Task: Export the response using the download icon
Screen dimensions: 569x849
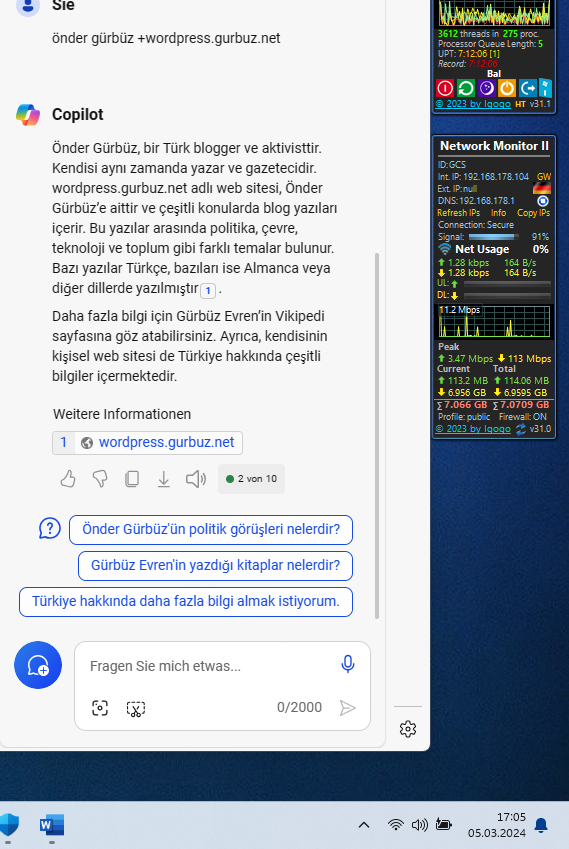Action: click(163, 479)
